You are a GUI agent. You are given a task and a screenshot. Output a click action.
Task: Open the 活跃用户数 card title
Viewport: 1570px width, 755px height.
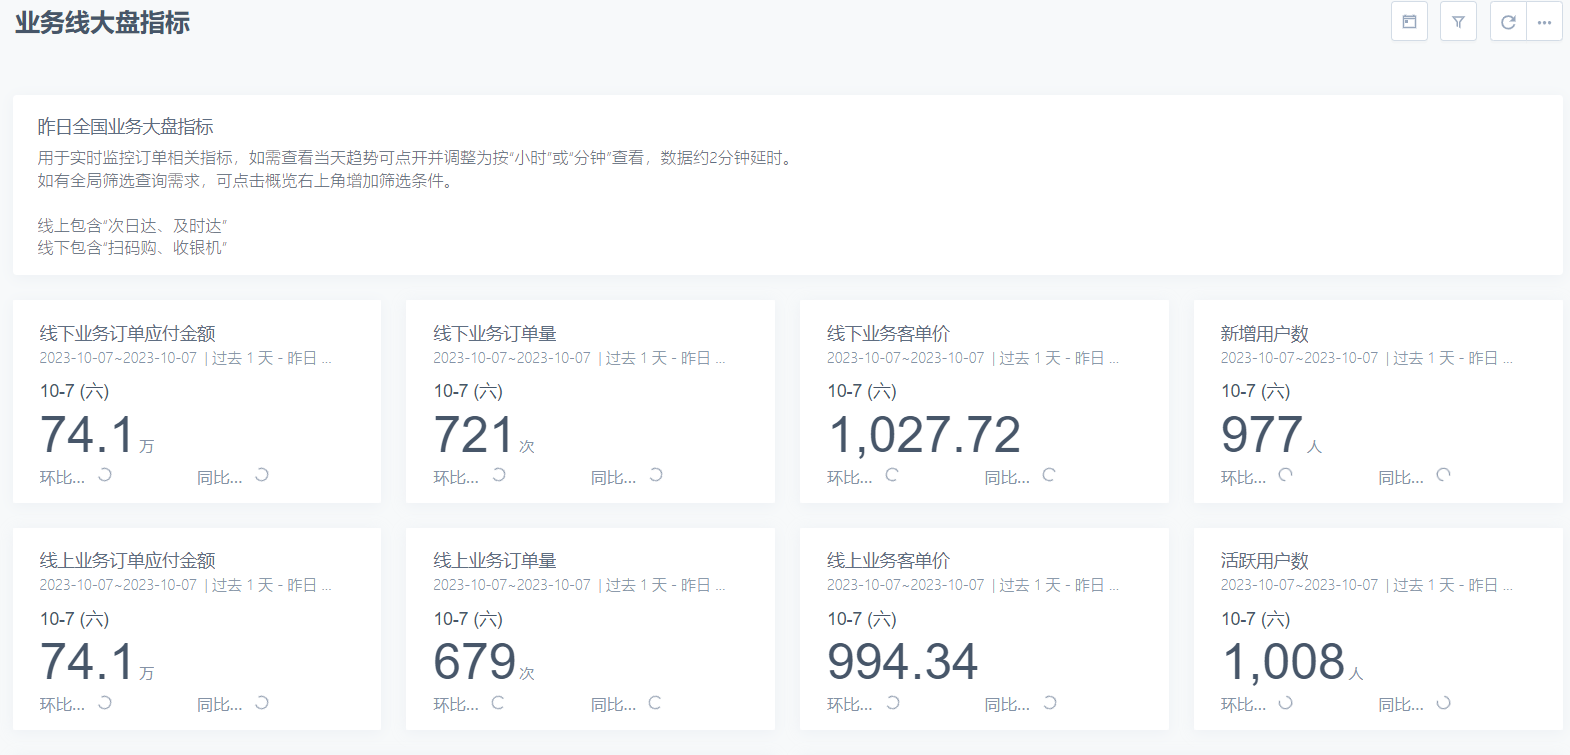coord(1264,561)
